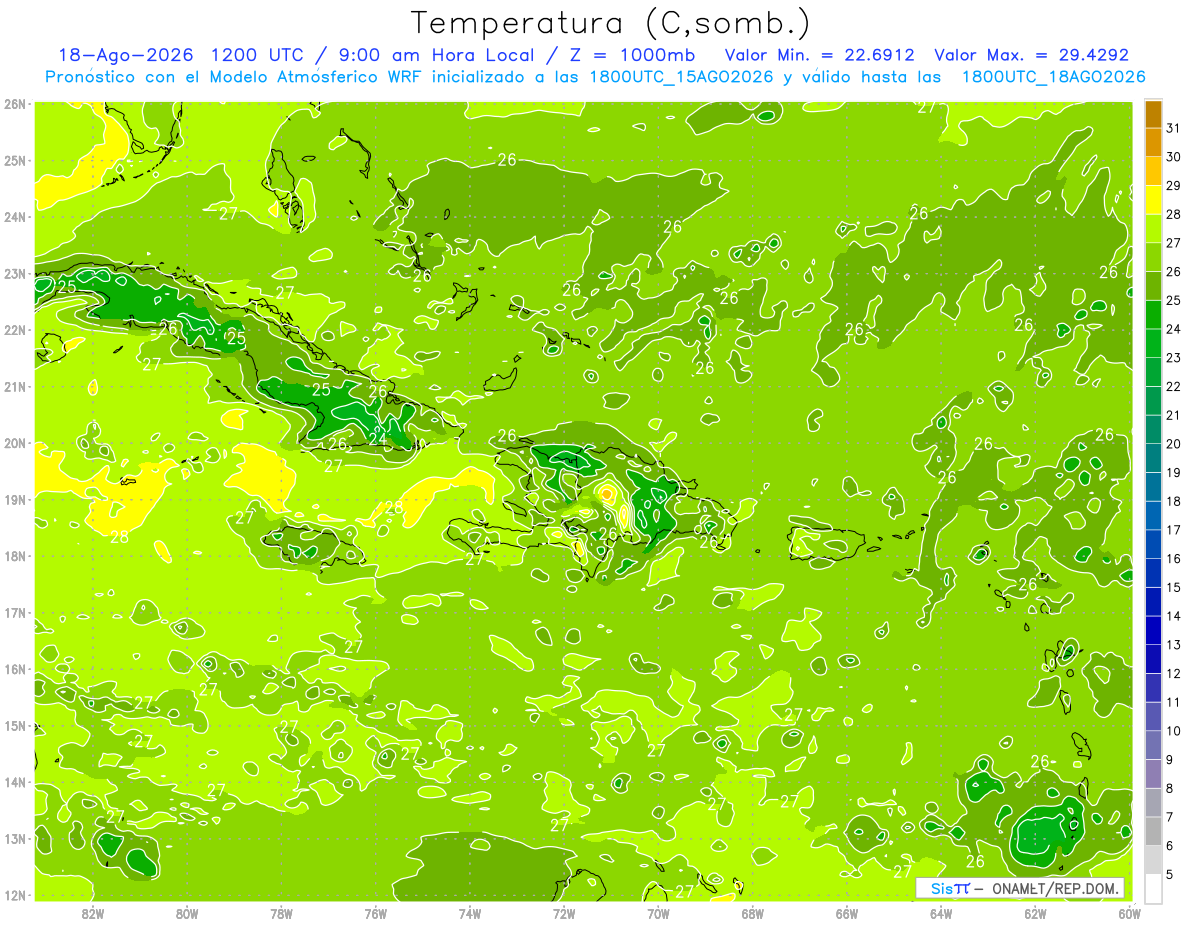Click the '80W' longitude axis label
The height and width of the screenshot is (927, 1200).
[187, 913]
